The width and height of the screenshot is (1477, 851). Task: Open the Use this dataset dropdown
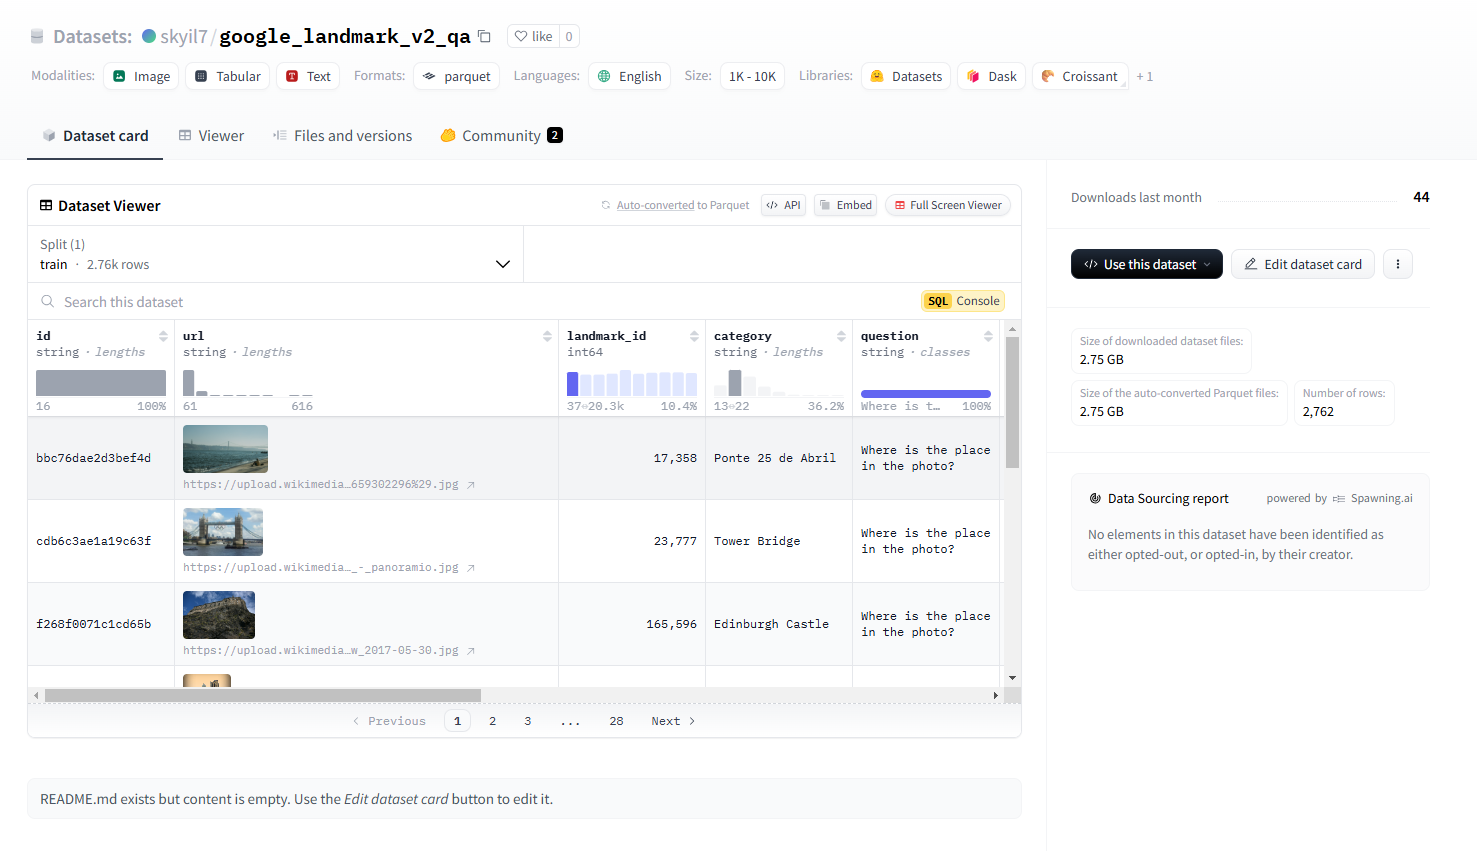tap(1147, 264)
